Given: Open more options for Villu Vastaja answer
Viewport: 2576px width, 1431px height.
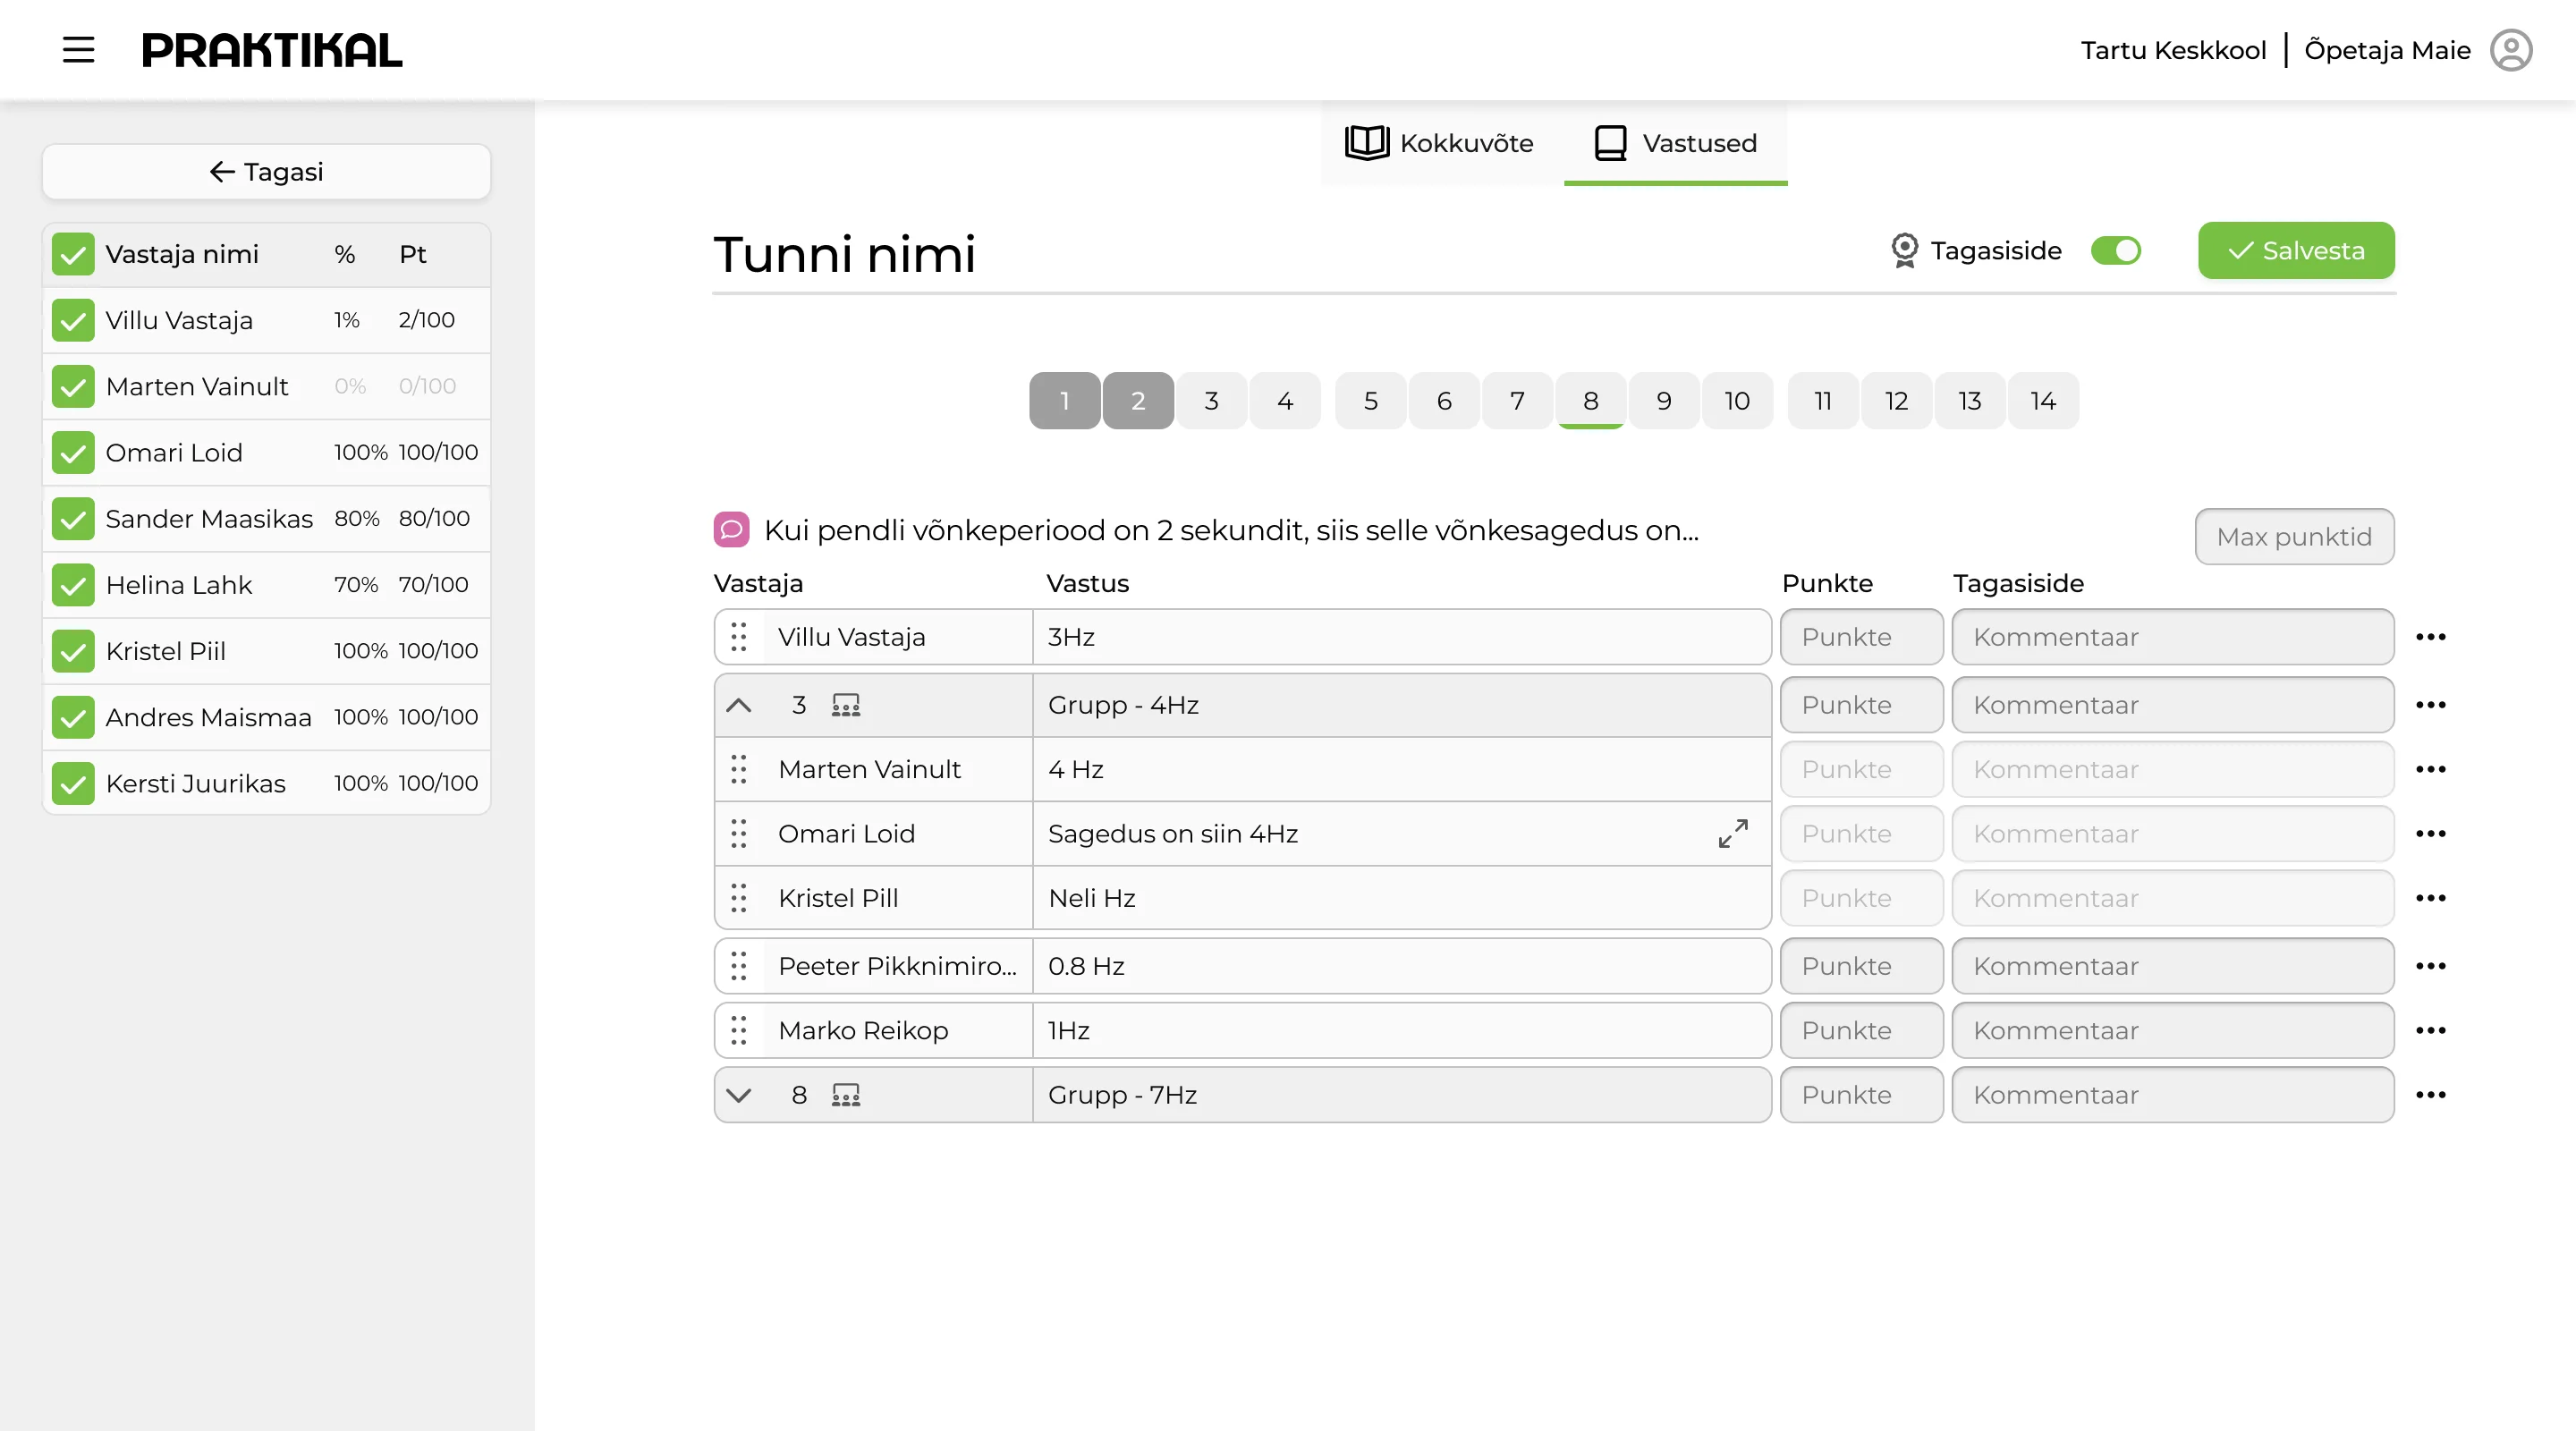Looking at the screenshot, I should tap(2430, 637).
